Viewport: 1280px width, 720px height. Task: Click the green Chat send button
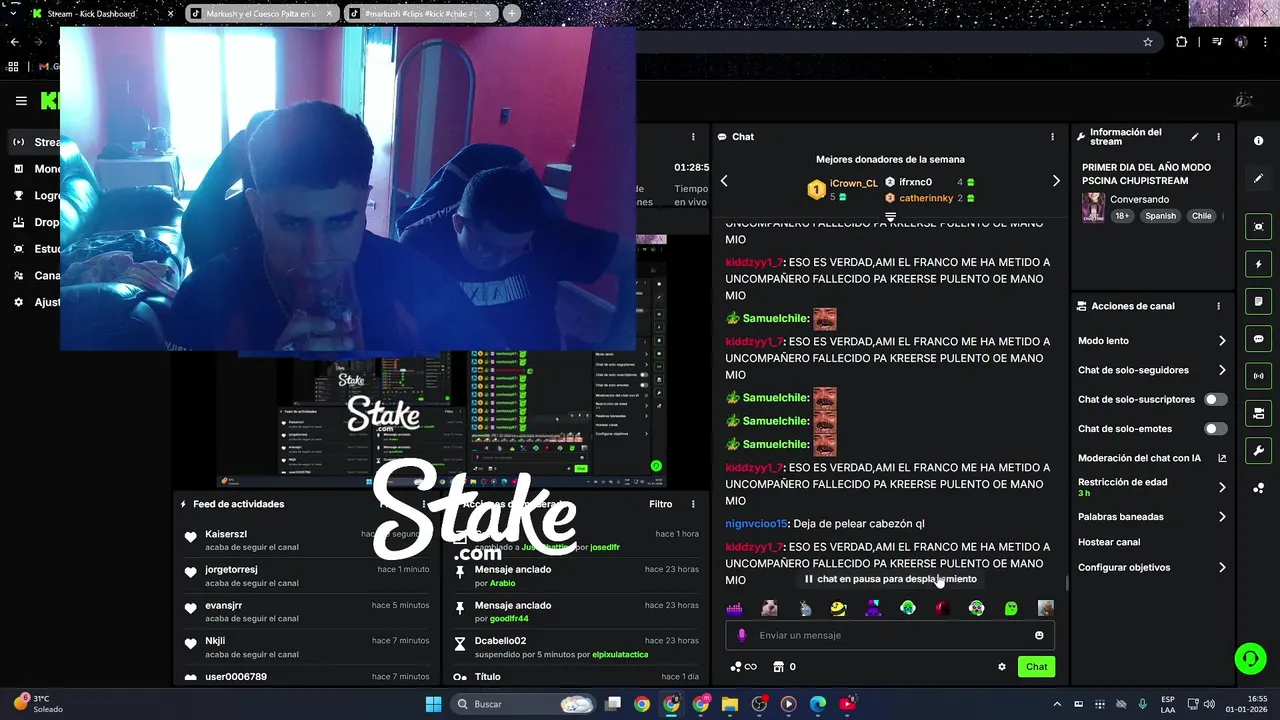(1036, 667)
